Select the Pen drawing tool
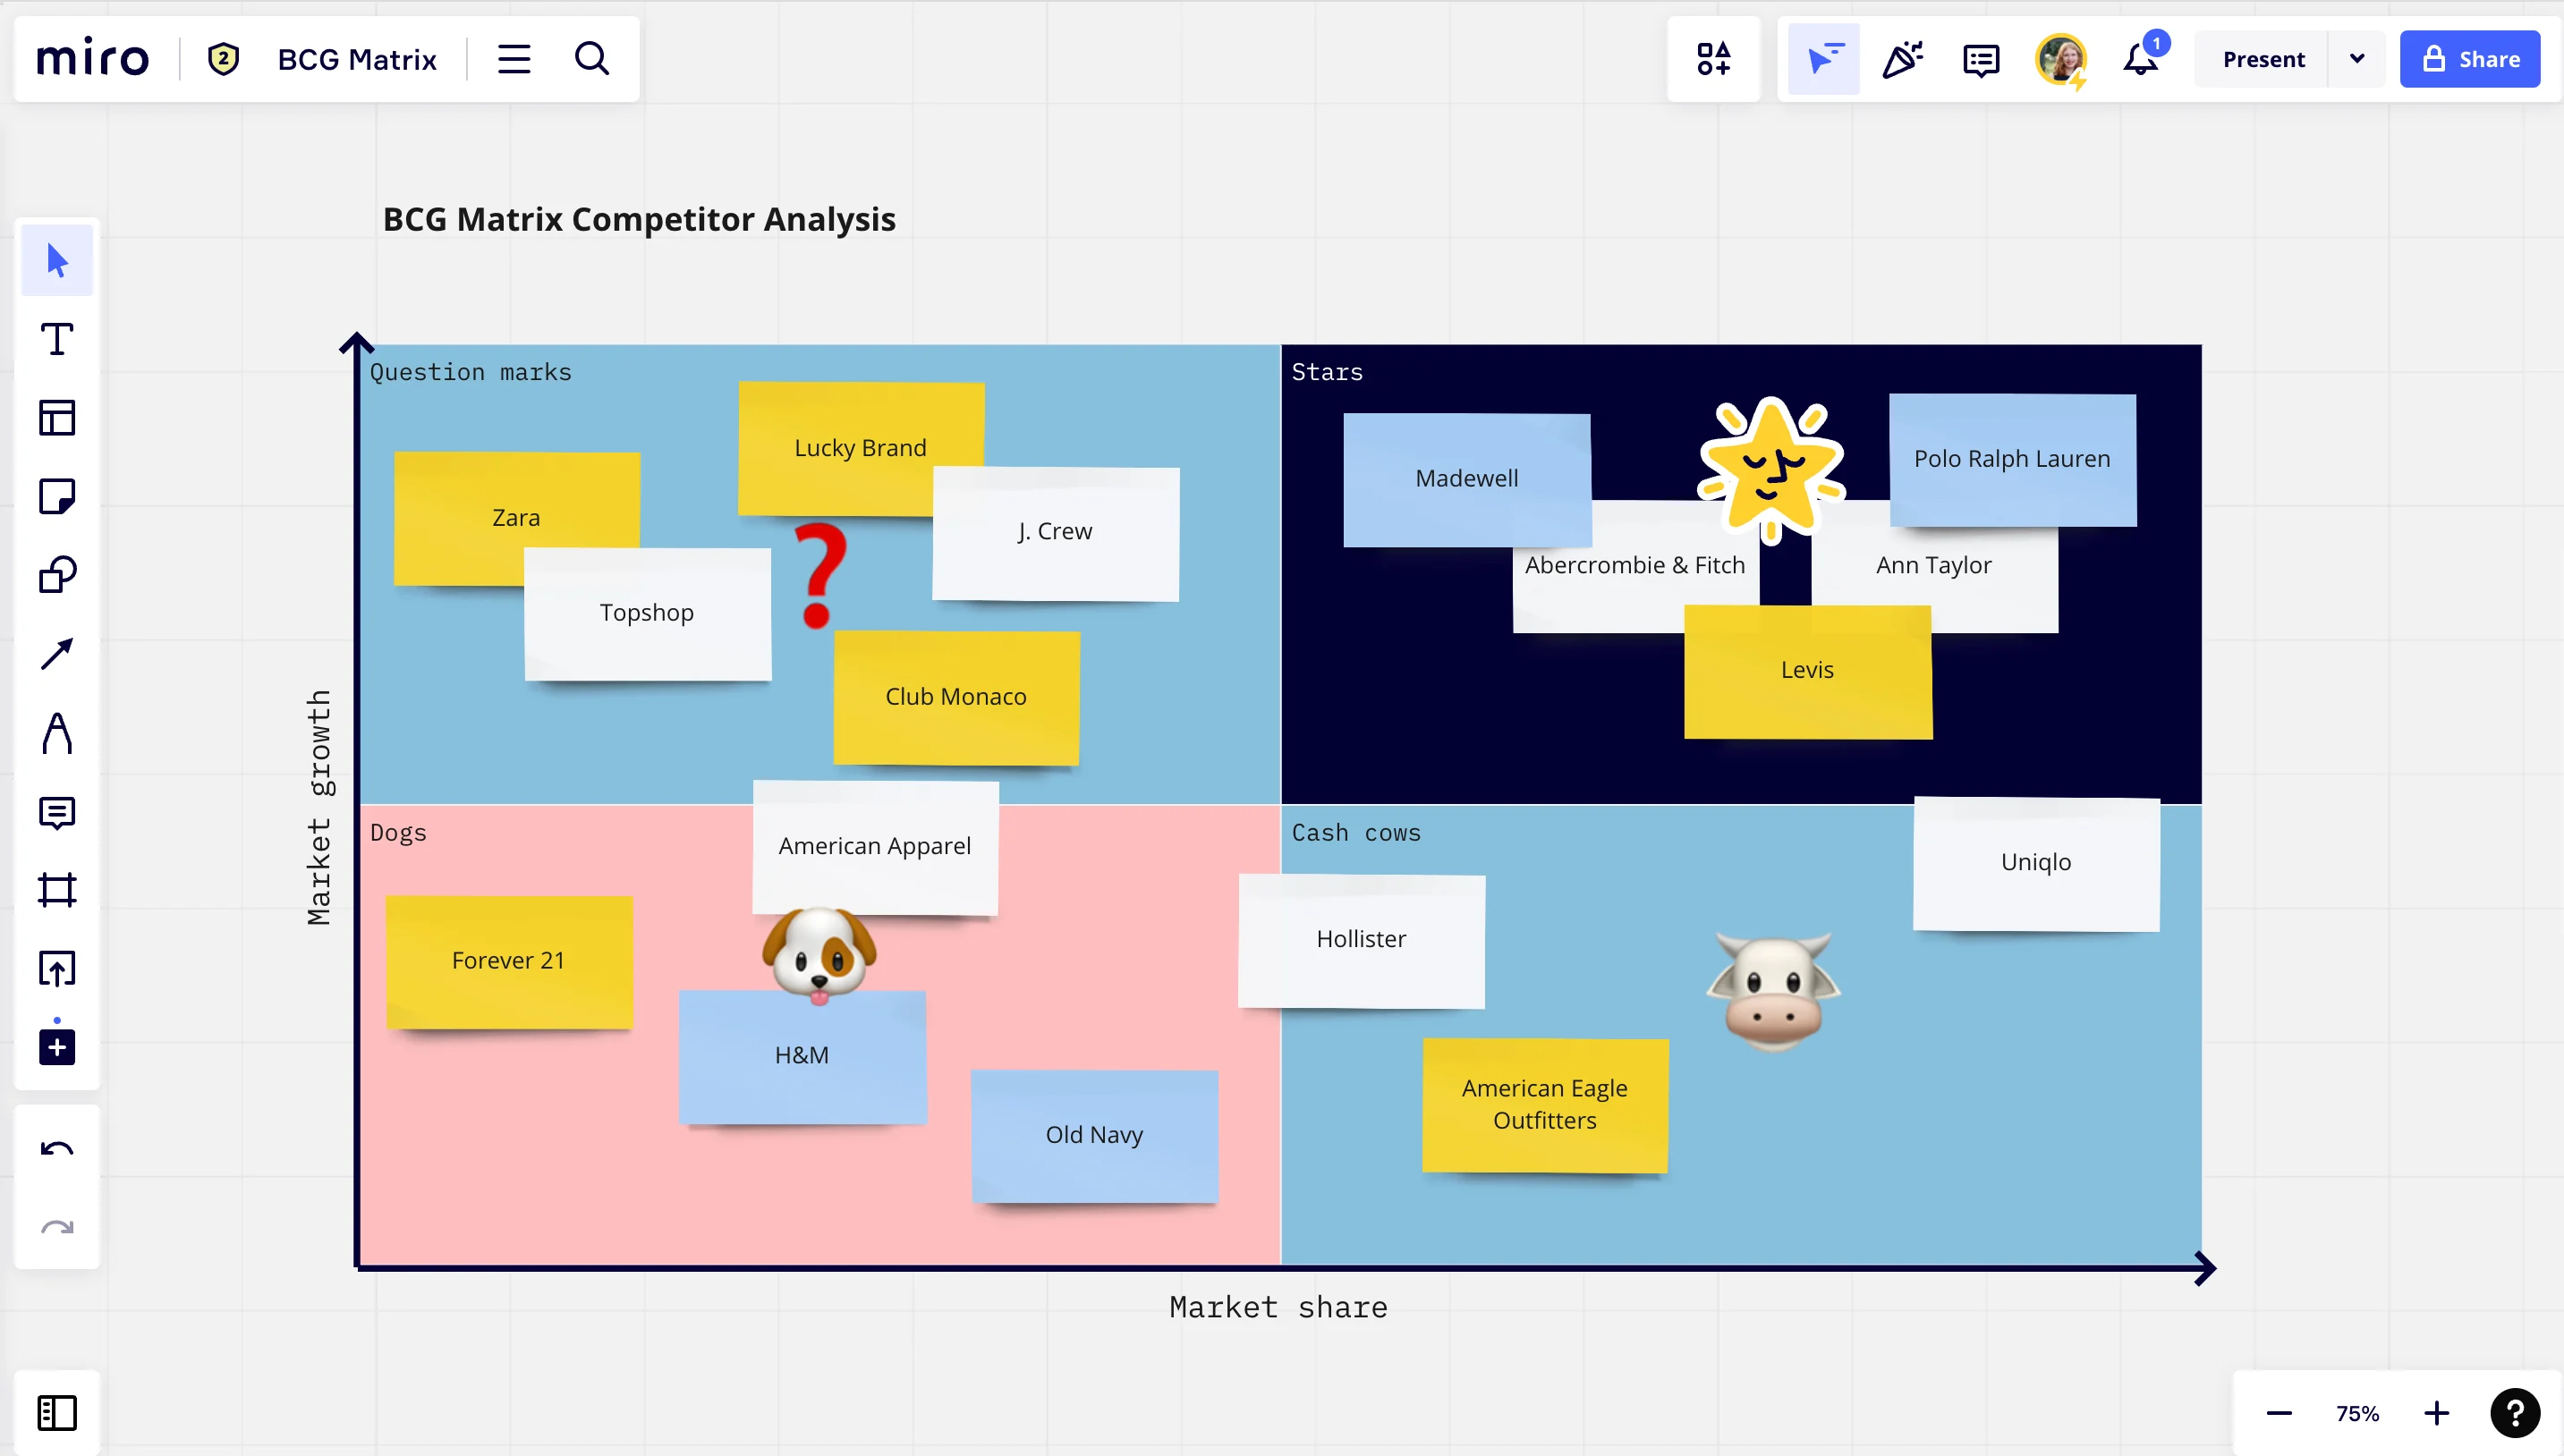The height and width of the screenshot is (1456, 2564). point(57,733)
